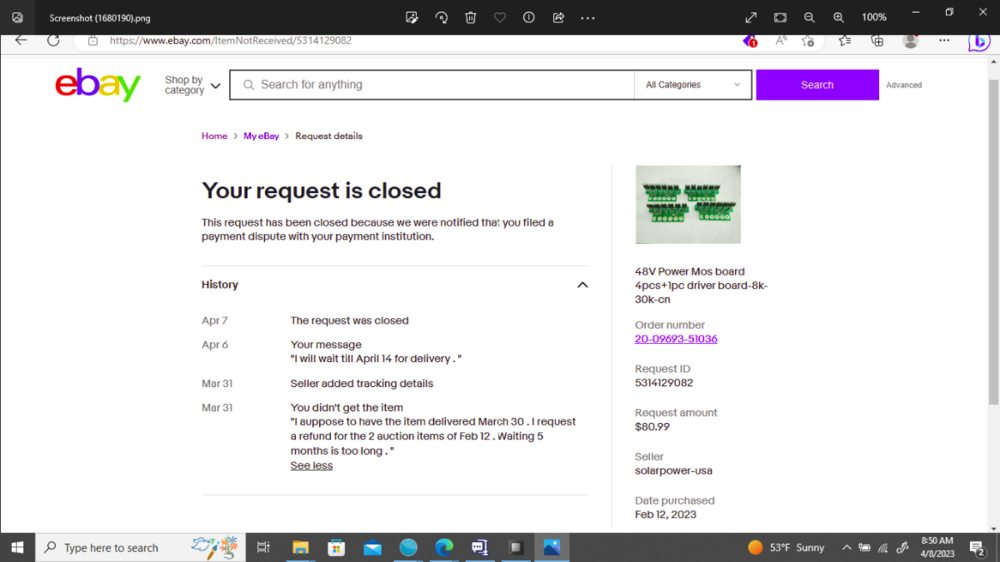Click the read aloud icon in address bar
Screen dimensions: 1000x562
781,41
